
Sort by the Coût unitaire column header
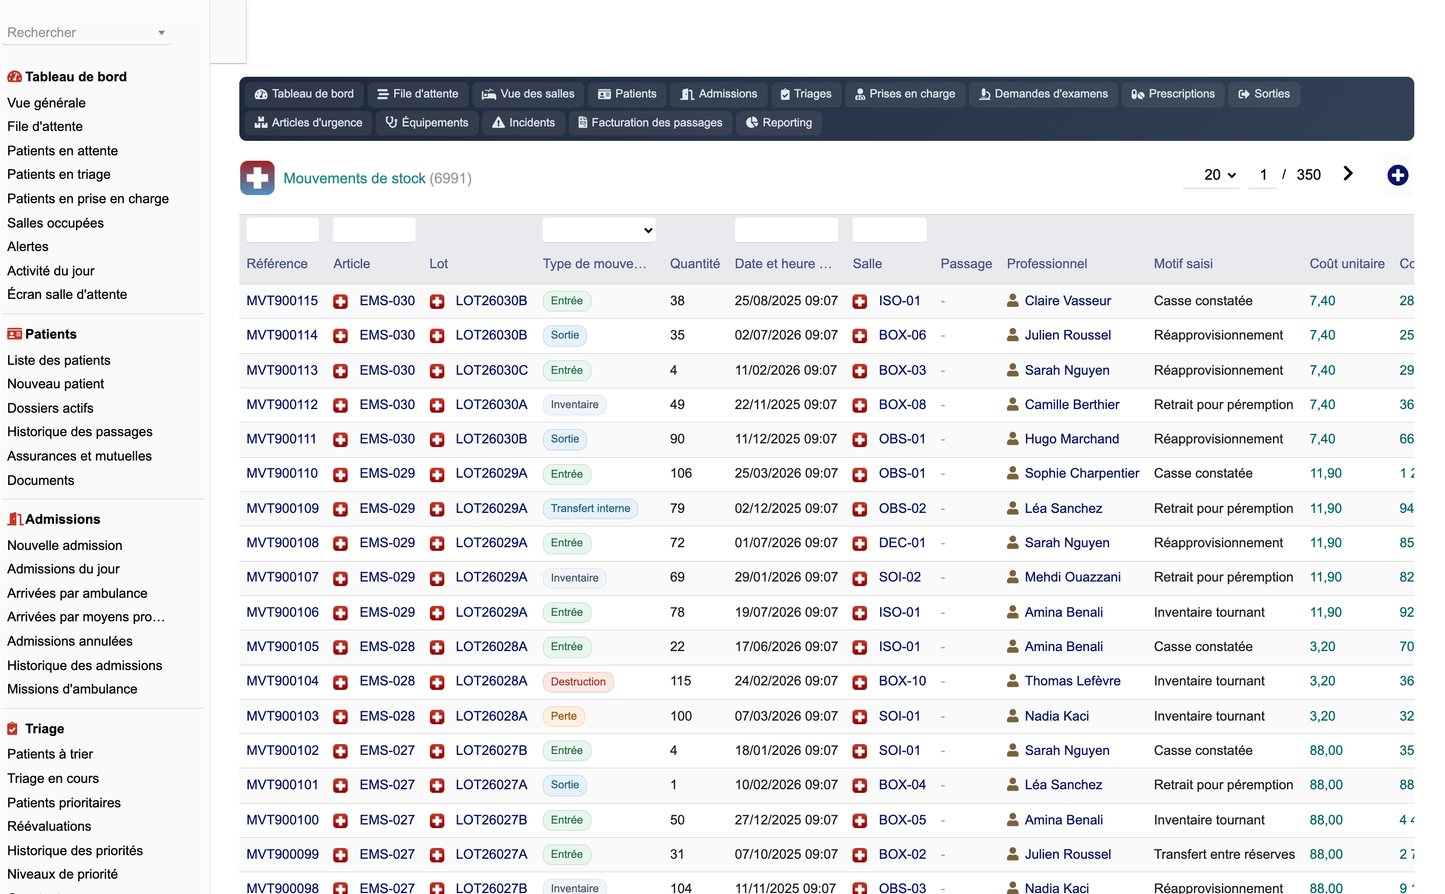pos(1347,264)
